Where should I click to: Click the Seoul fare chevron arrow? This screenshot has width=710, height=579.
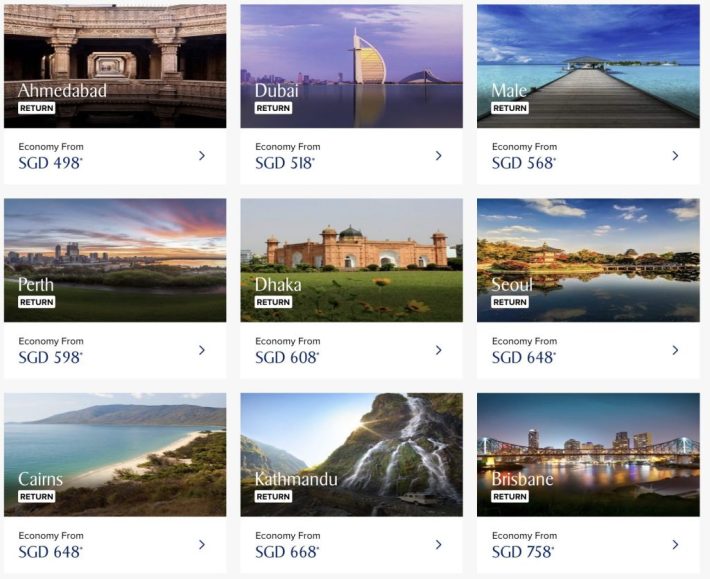[675, 350]
